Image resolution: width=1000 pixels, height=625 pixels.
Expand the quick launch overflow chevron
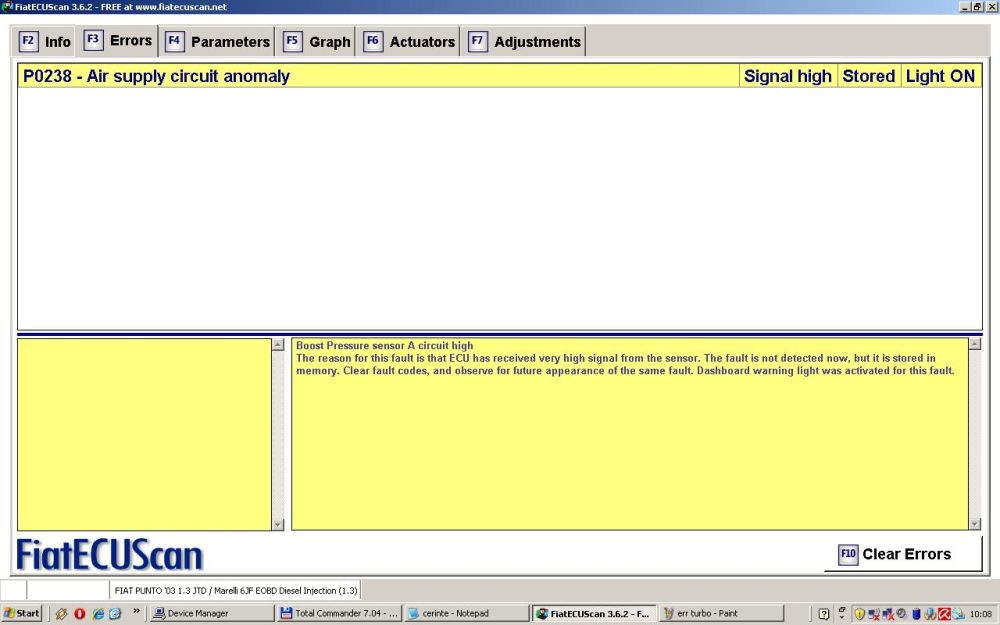pyautogui.click(x=136, y=609)
